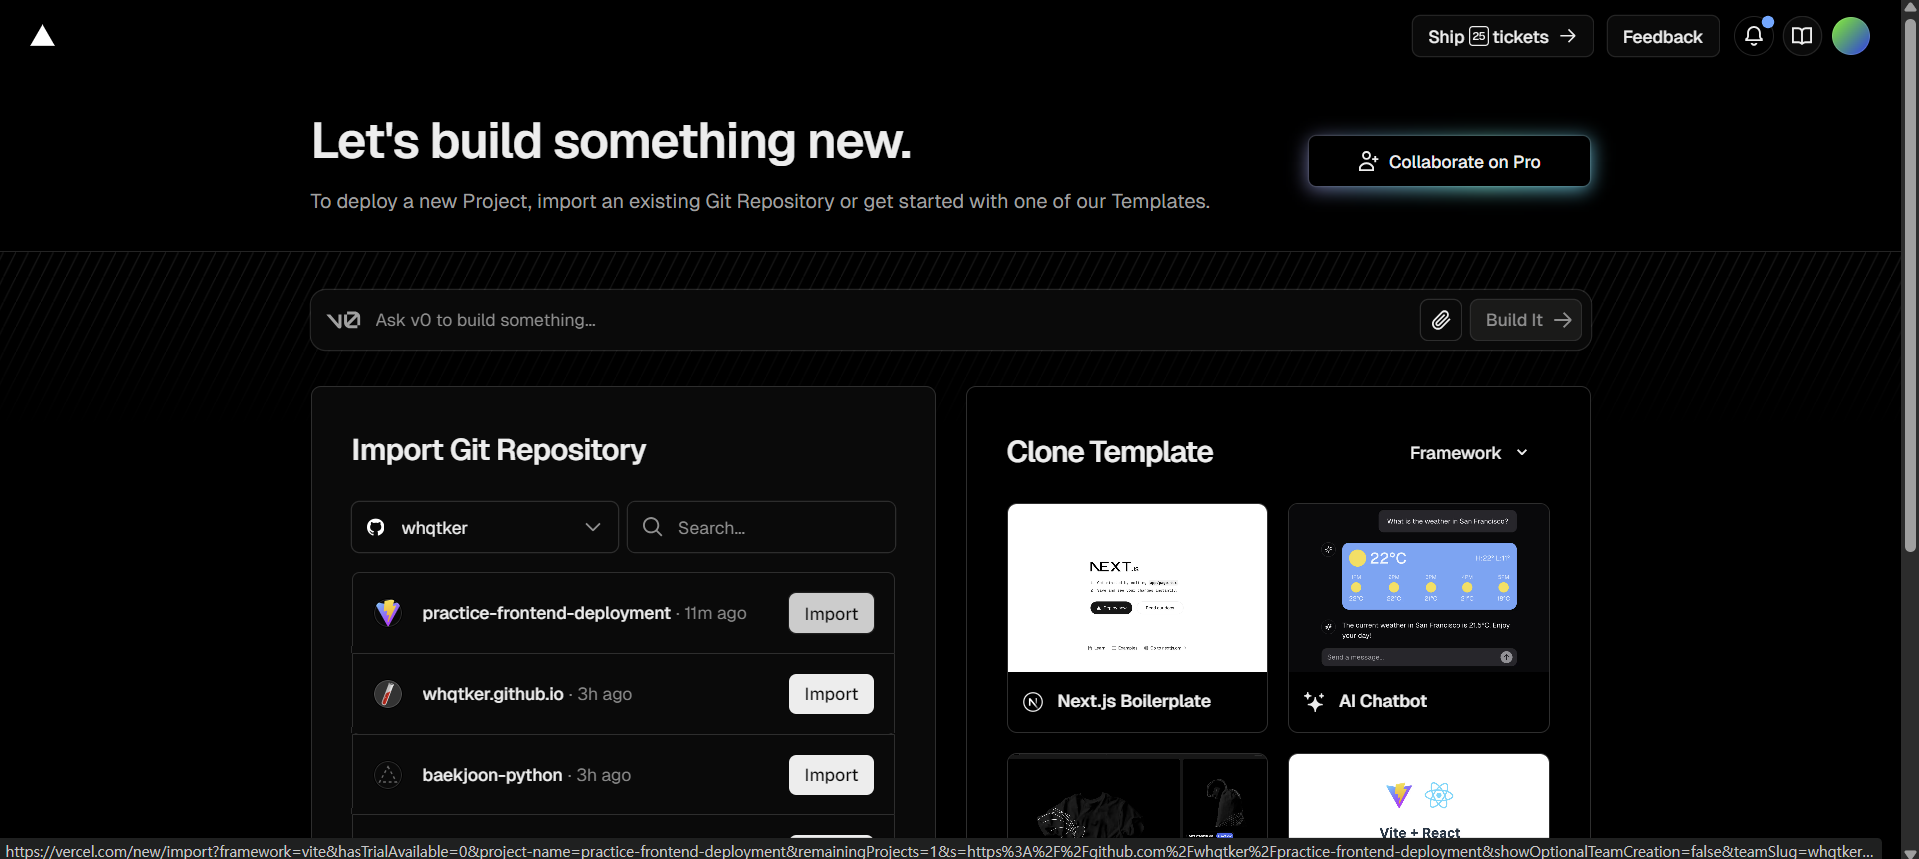Open the Feedback button
Screen dimensions: 1919x859
[1663, 36]
